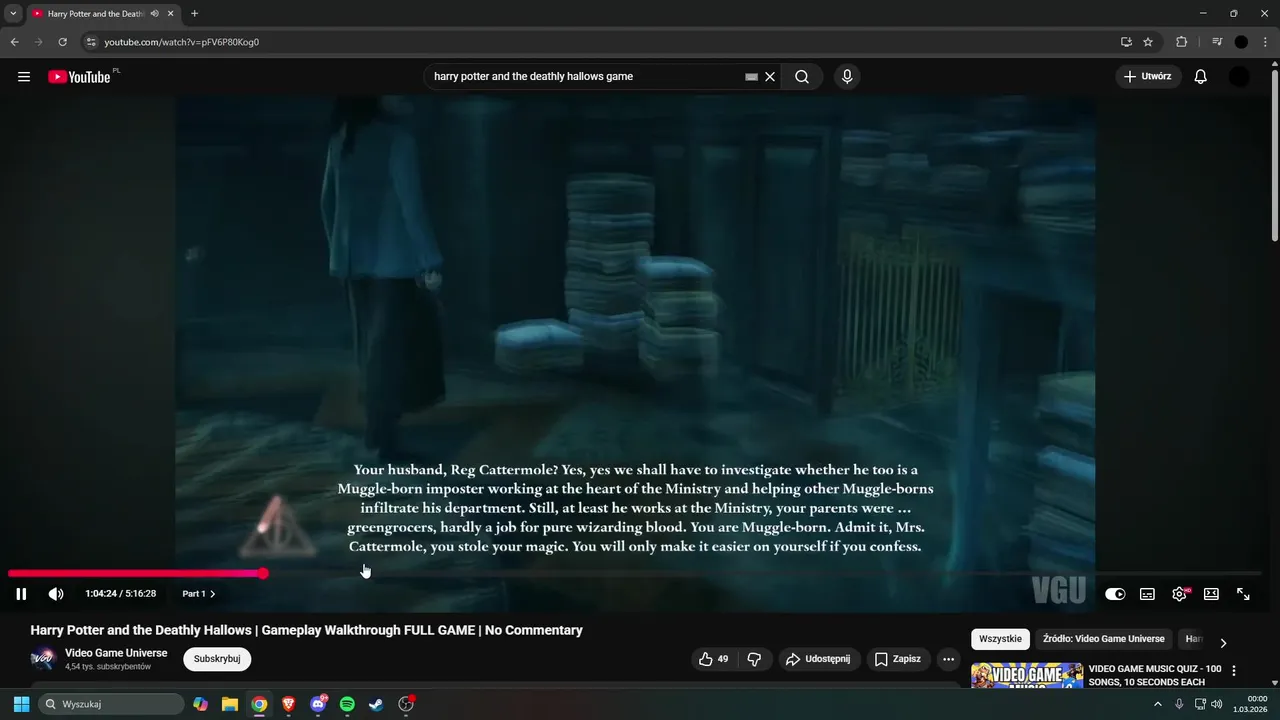Click the browser address bar
The width and height of the screenshot is (1280, 720).
coord(600,42)
